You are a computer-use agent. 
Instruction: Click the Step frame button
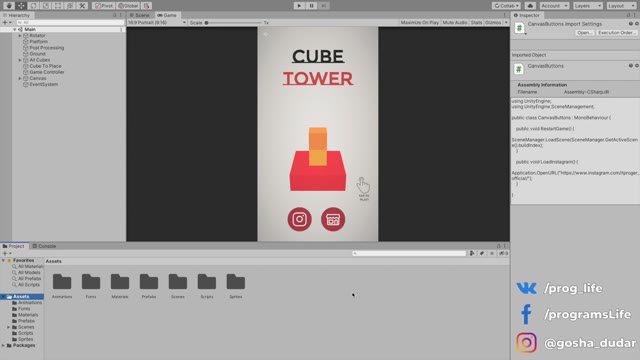point(324,6)
